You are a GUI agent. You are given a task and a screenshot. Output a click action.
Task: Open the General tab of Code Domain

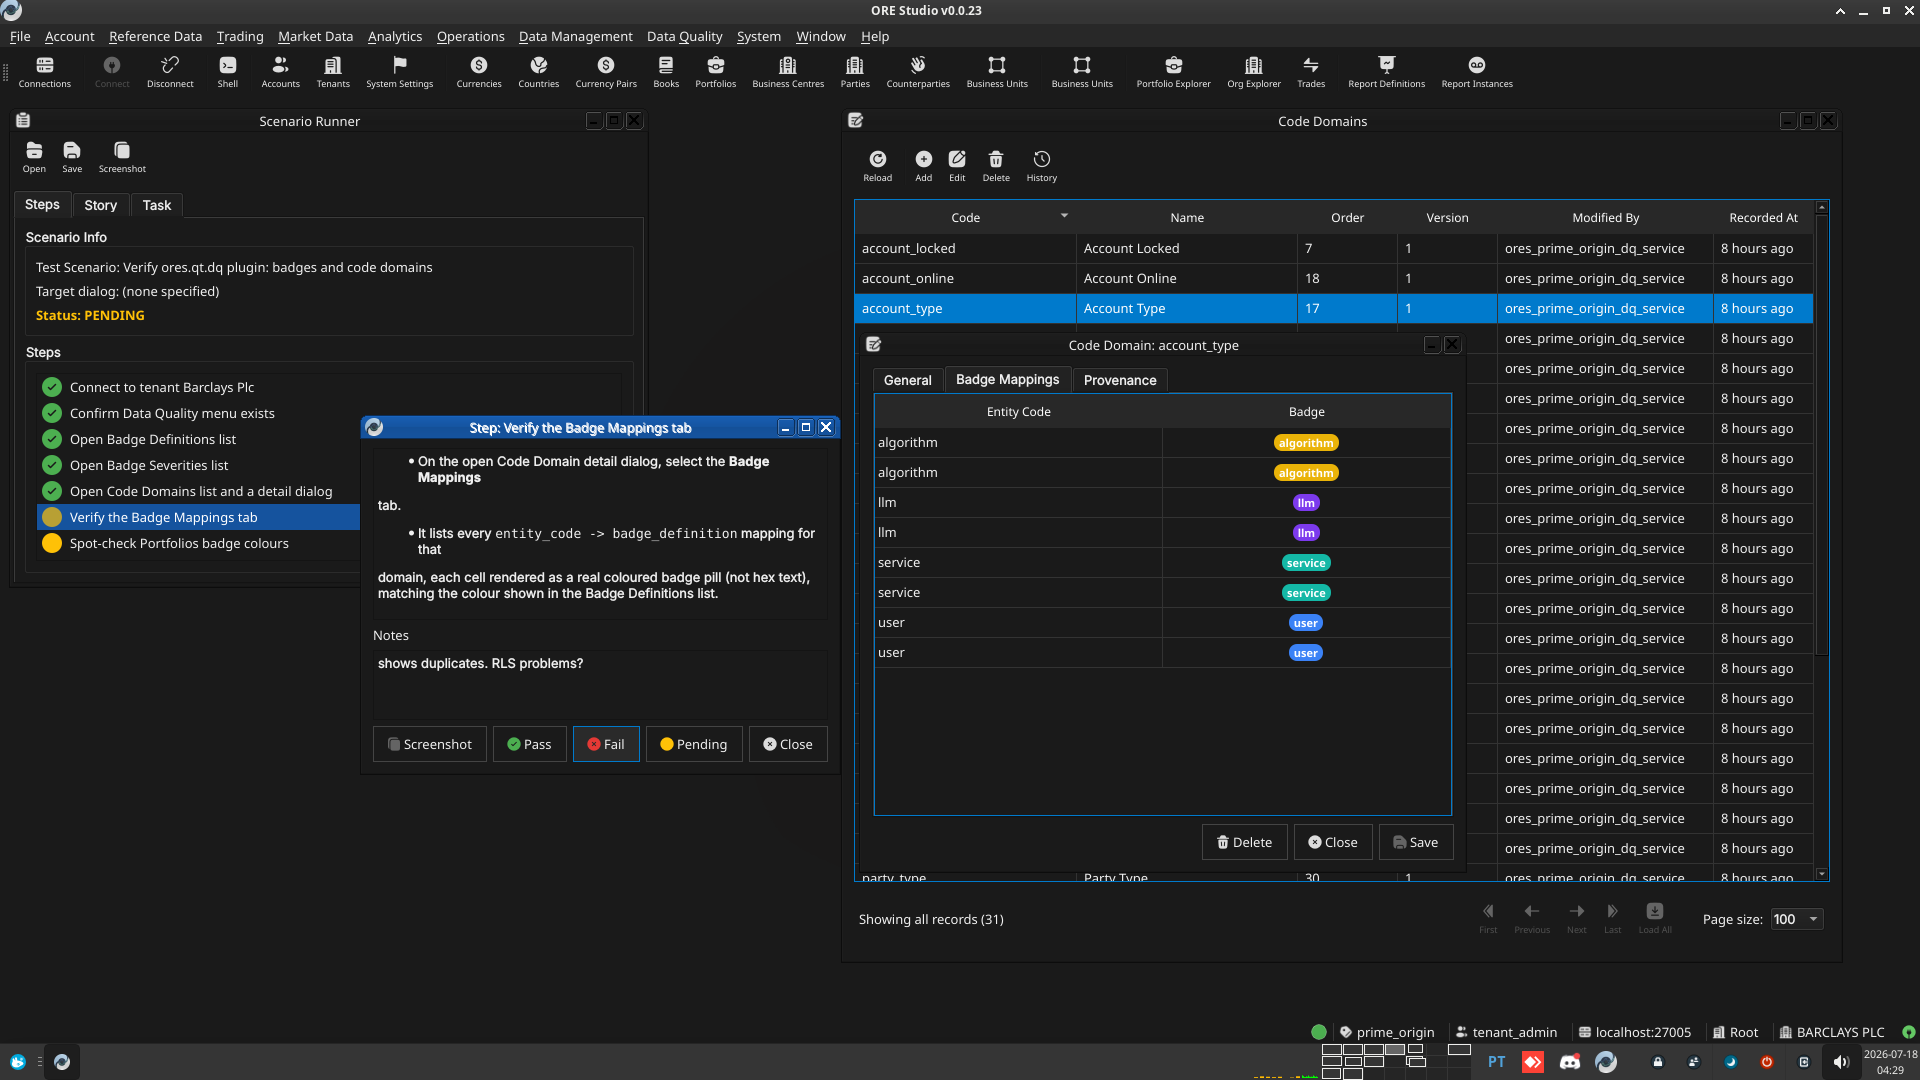pyautogui.click(x=907, y=380)
